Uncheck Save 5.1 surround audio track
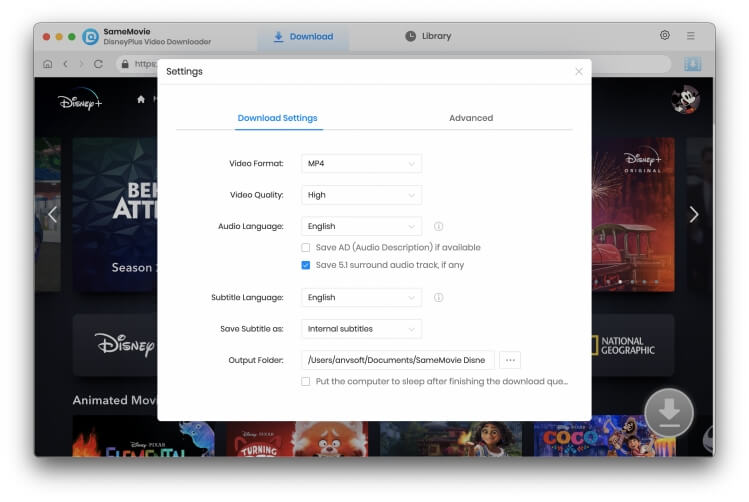749x502 pixels. tap(306, 265)
